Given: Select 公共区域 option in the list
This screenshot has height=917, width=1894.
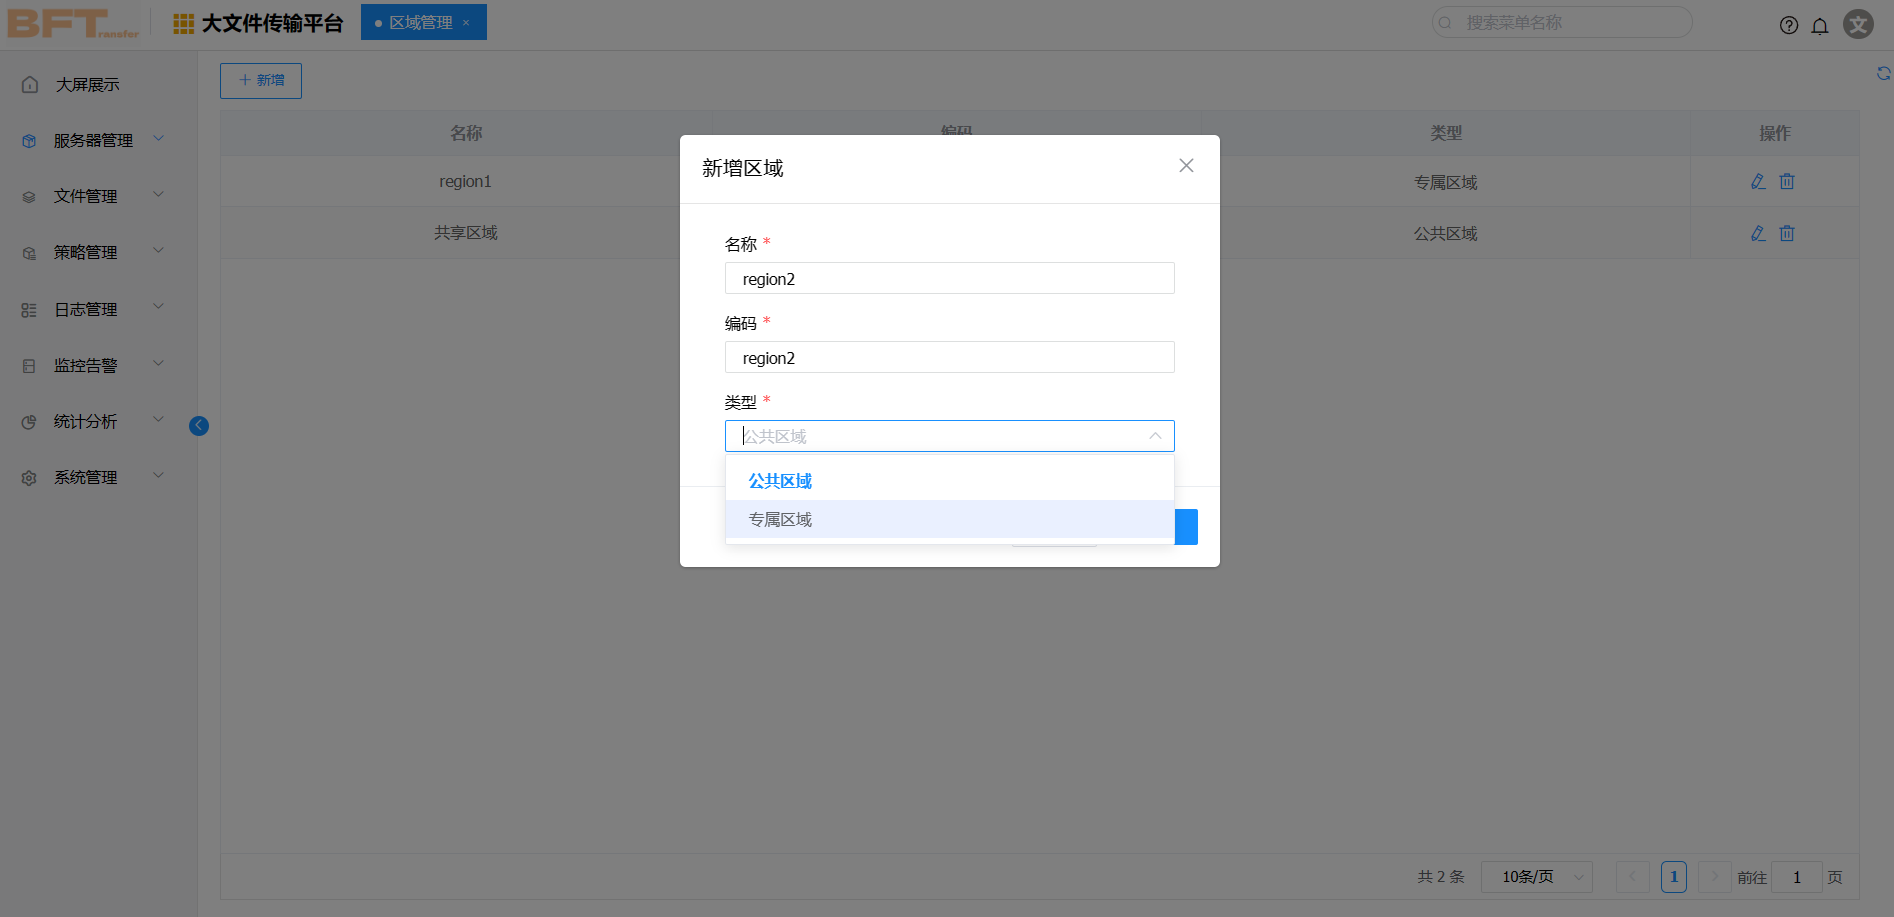Looking at the screenshot, I should click(780, 480).
